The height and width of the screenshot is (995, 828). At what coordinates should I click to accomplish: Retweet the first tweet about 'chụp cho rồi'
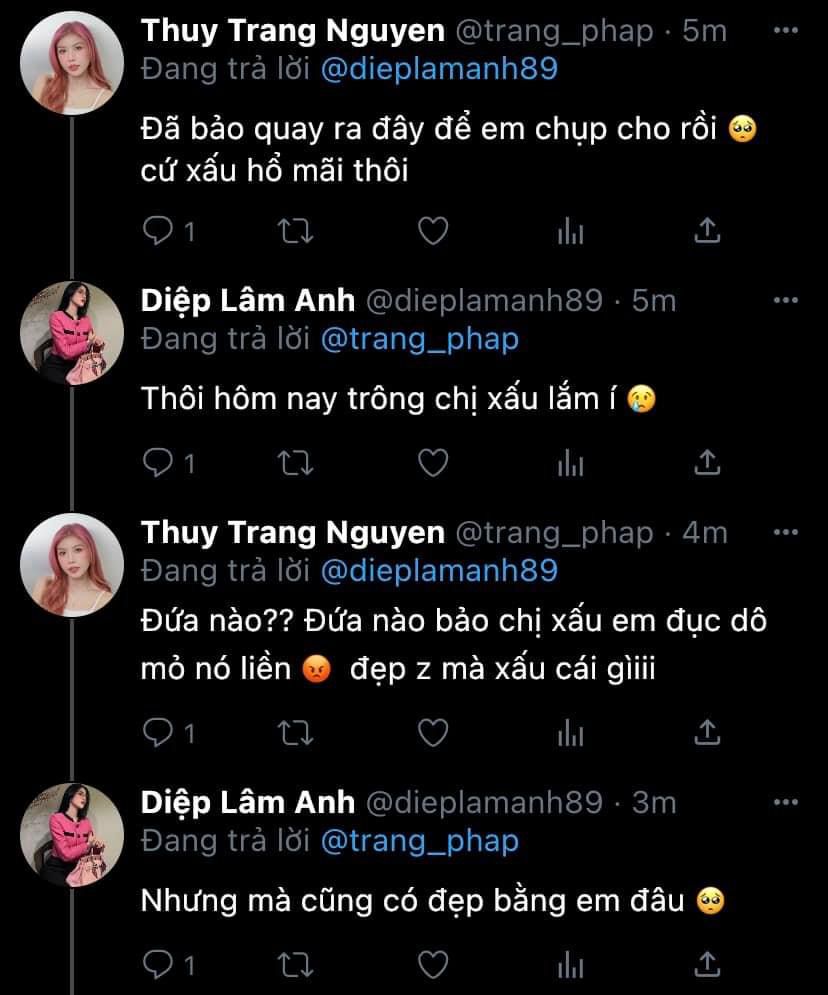click(x=295, y=232)
